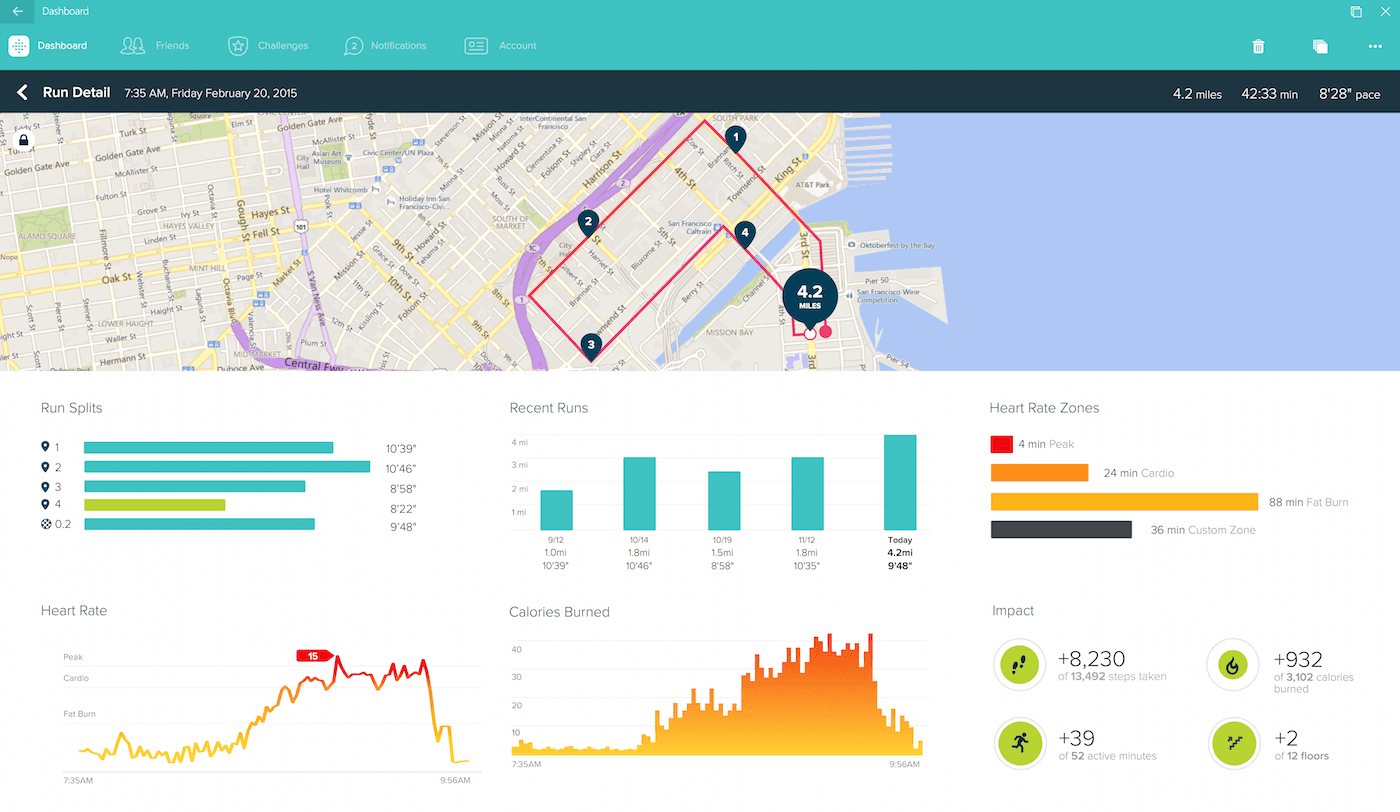
Task: Open the Challenges star icon
Action: point(238,46)
